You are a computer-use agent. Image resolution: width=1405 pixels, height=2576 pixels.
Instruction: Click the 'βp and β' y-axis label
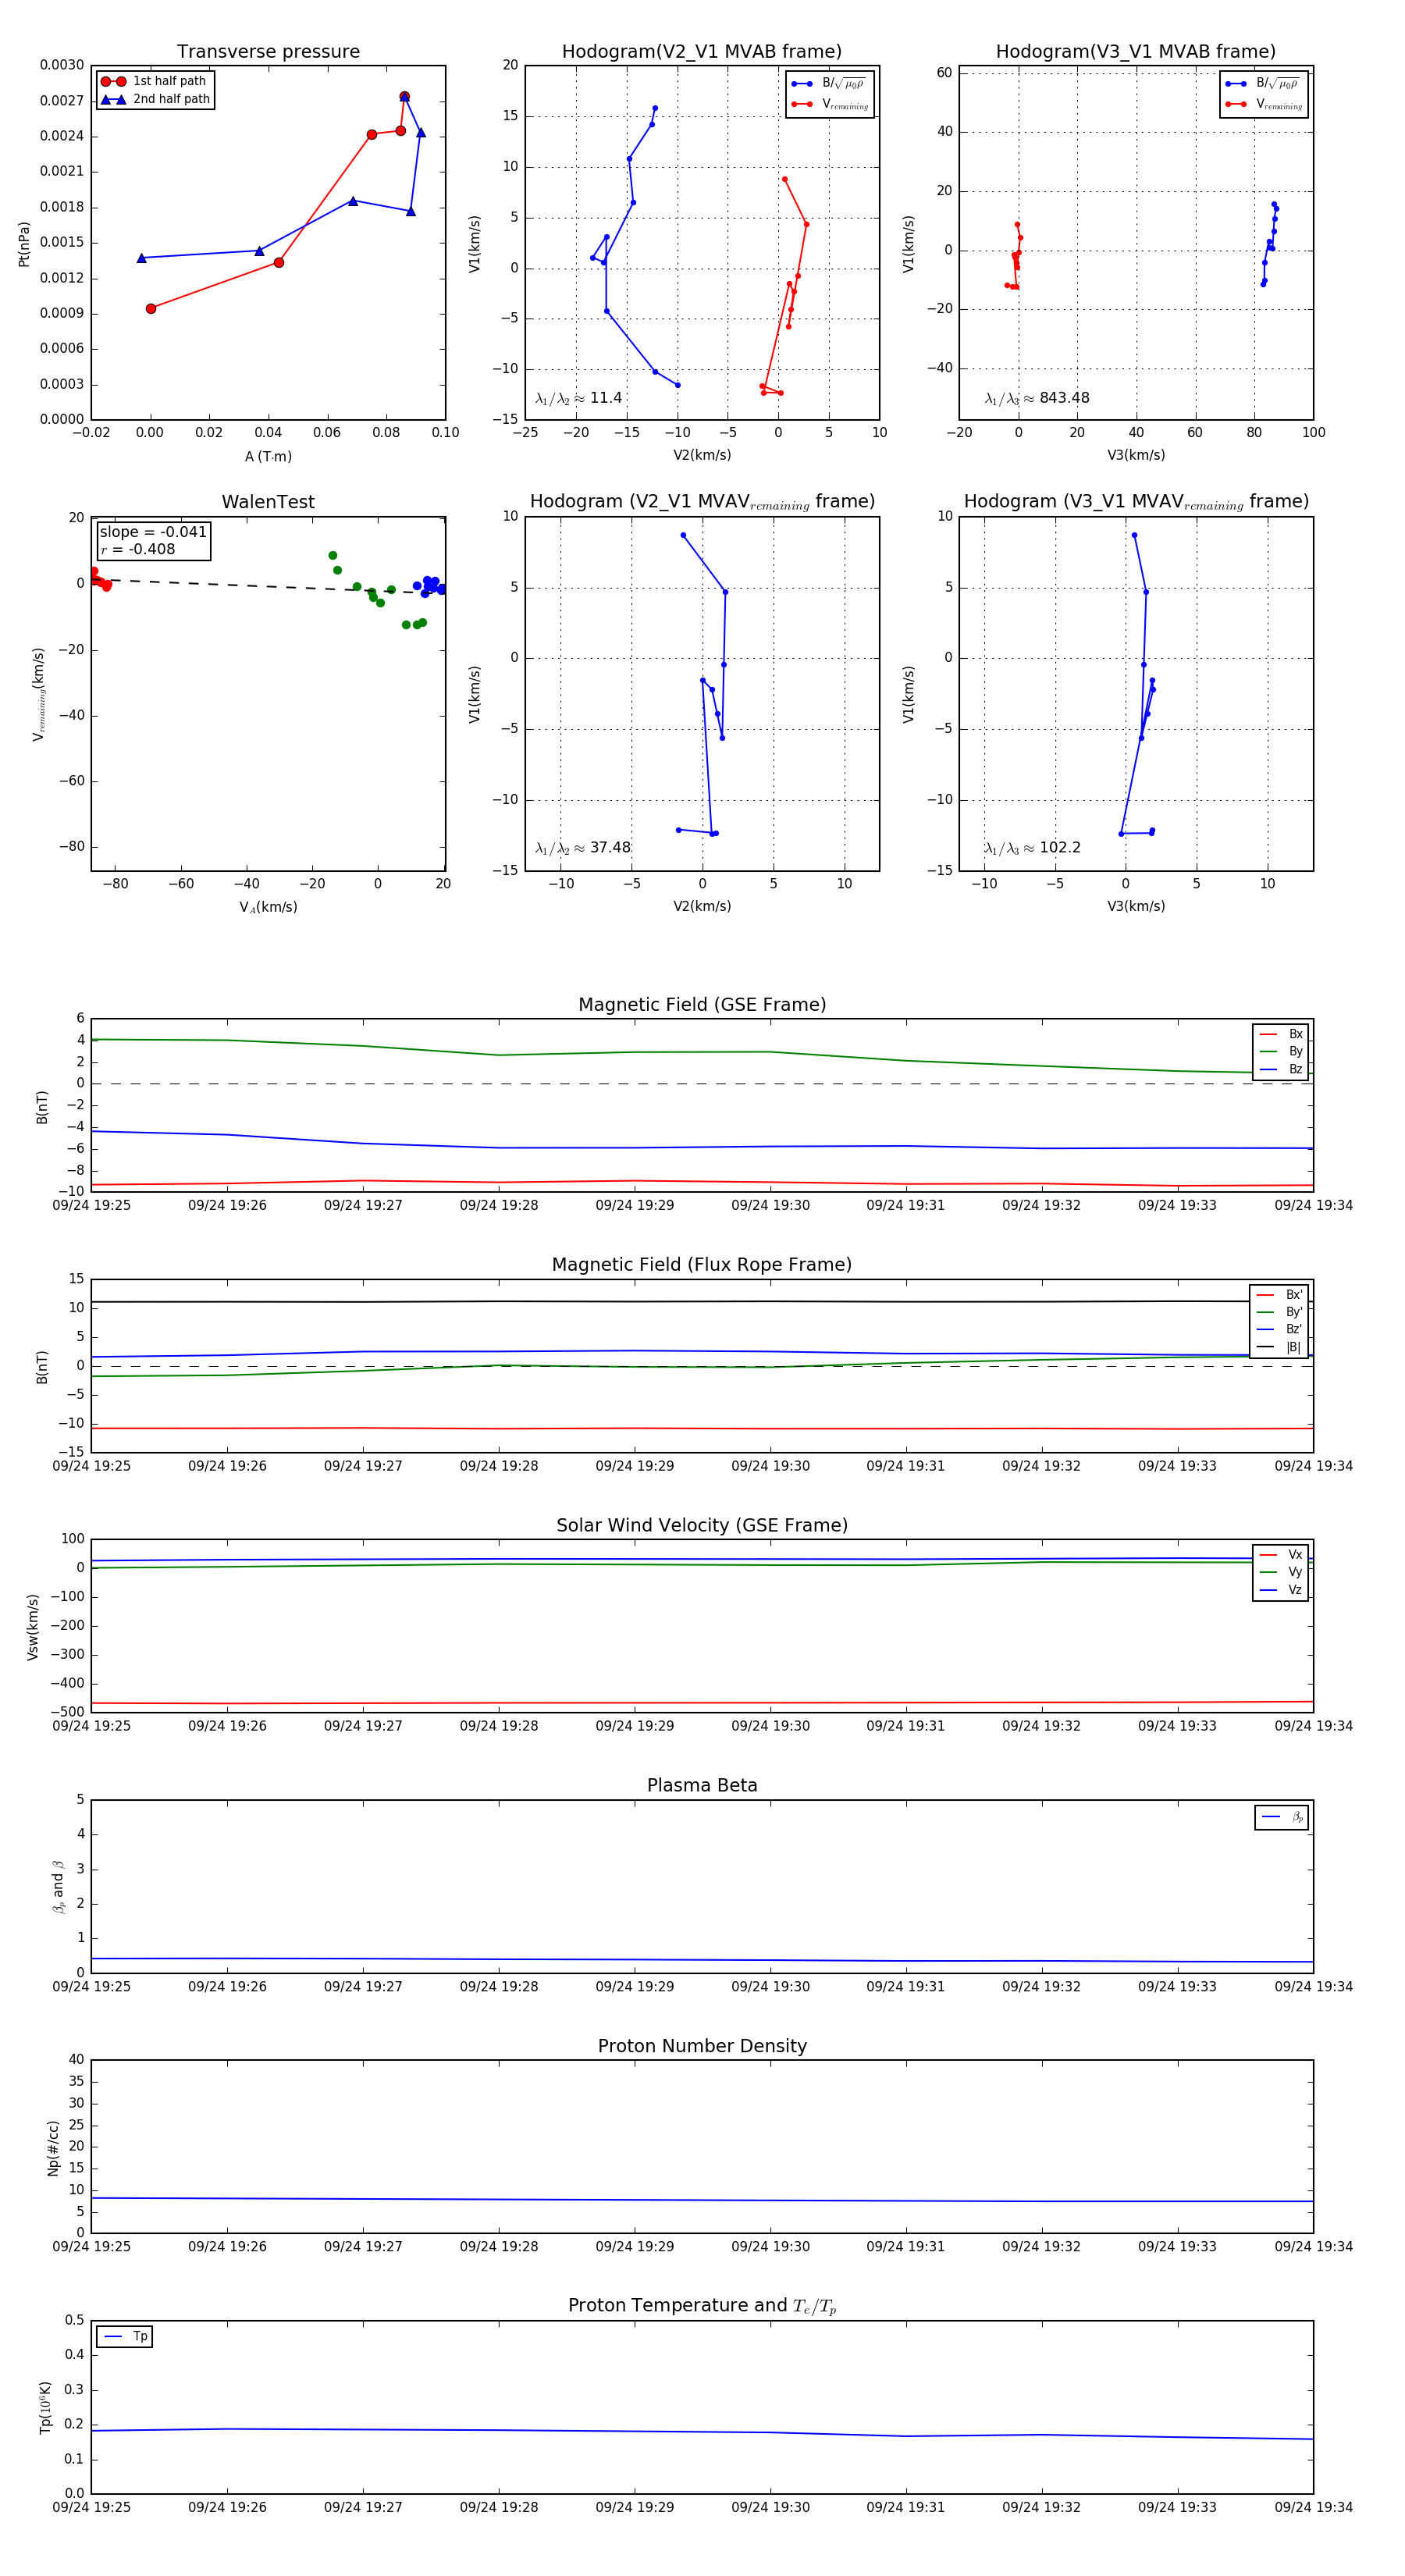[x=58, y=1886]
